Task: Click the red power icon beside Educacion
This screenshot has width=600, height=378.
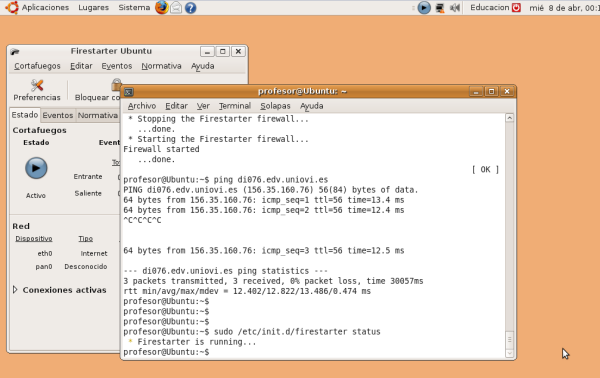Action: (x=516, y=7)
